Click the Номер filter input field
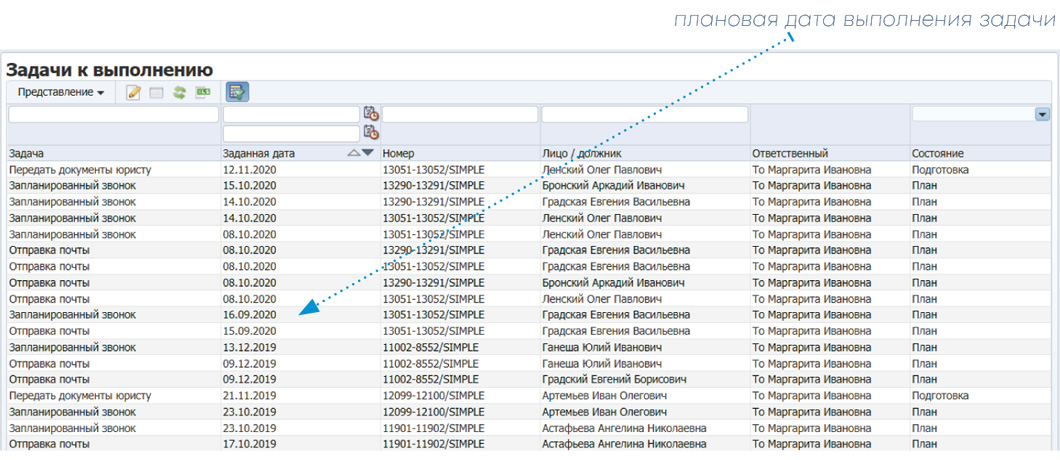Image resolution: width=1060 pixels, height=460 pixels. (460, 115)
